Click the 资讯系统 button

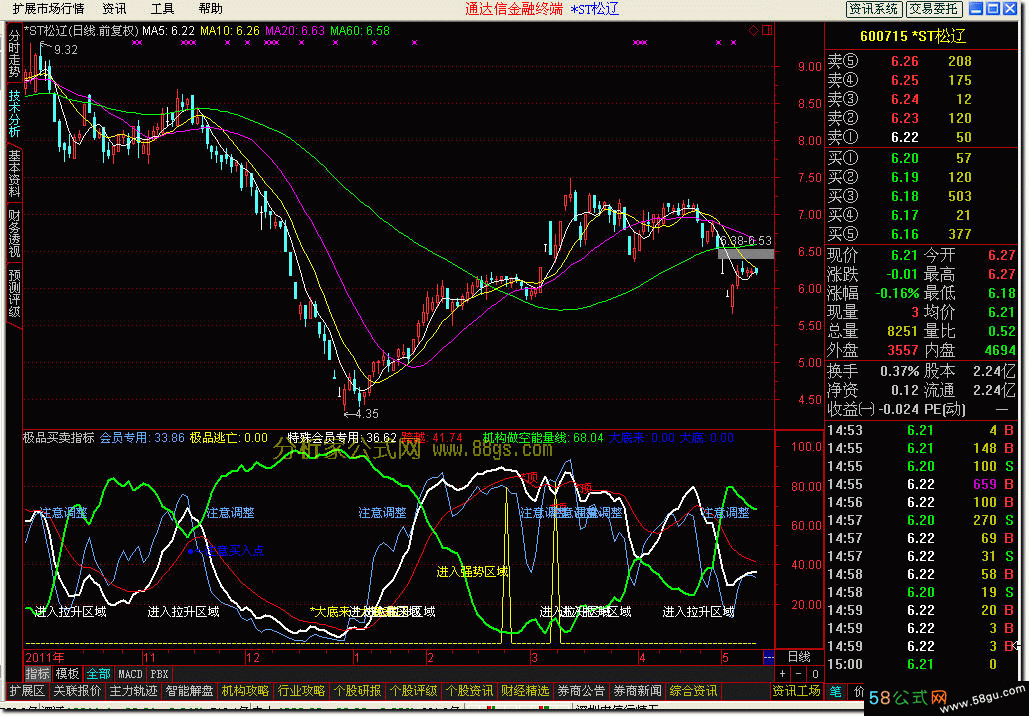coord(874,9)
